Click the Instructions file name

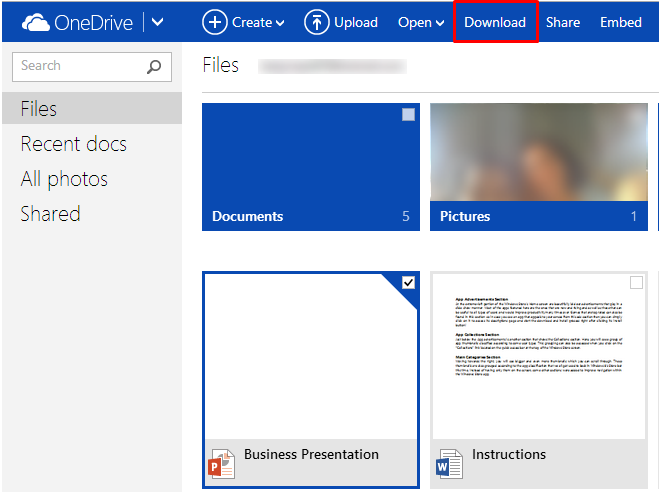click(x=509, y=454)
